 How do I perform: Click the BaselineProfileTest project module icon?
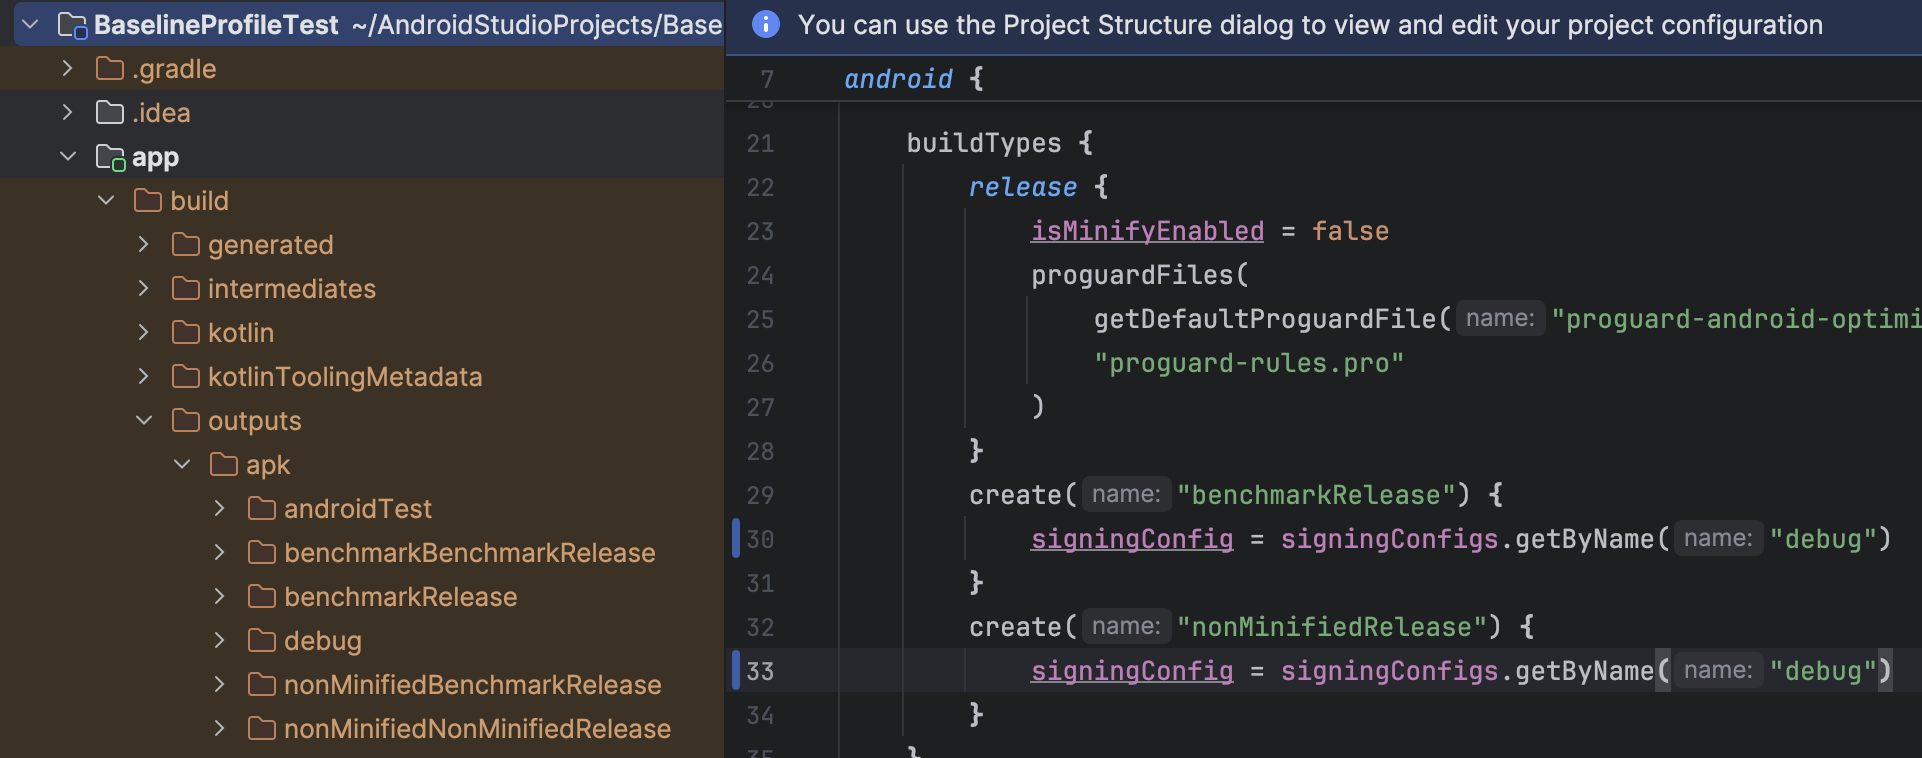72,25
